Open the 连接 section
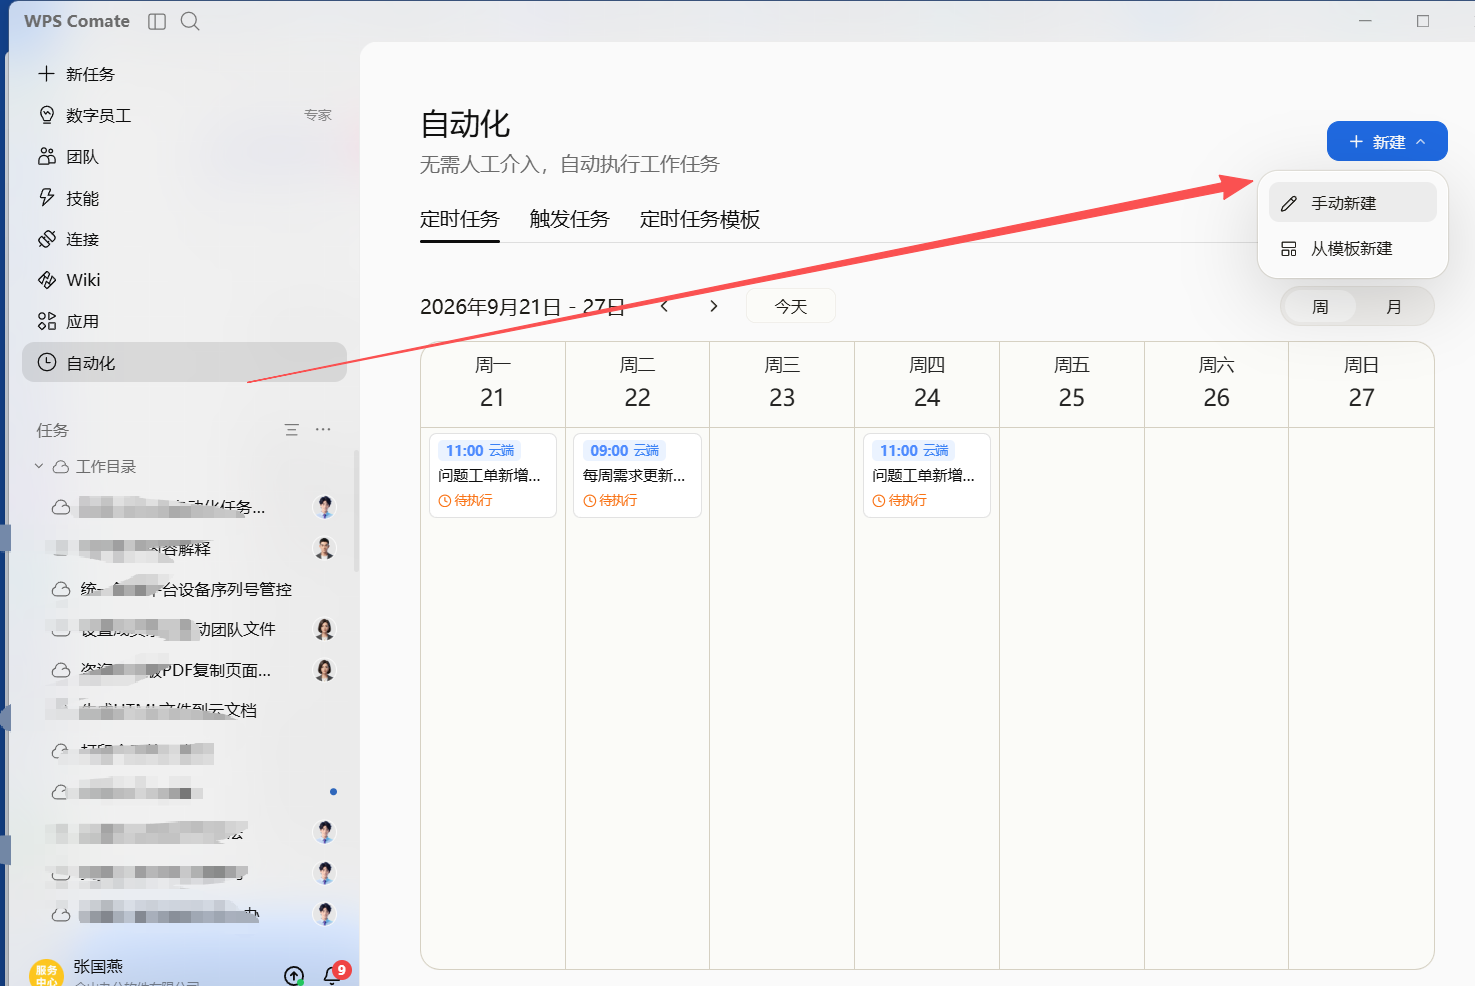 pos(184,239)
